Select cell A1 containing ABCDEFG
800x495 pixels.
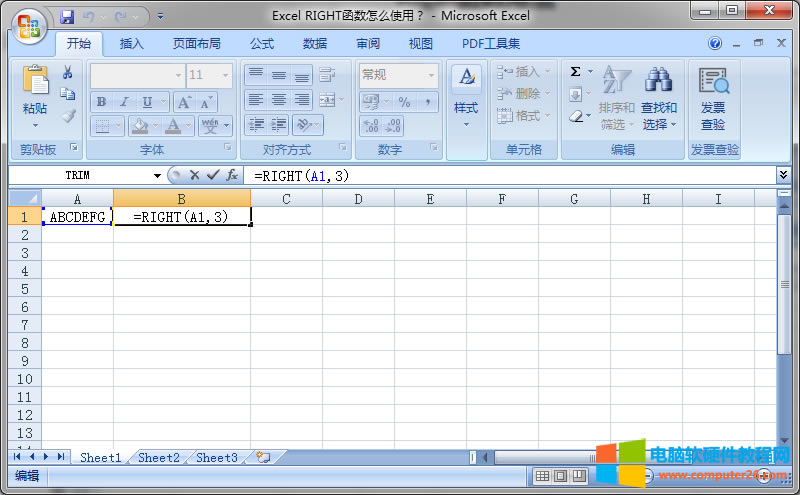[77, 216]
